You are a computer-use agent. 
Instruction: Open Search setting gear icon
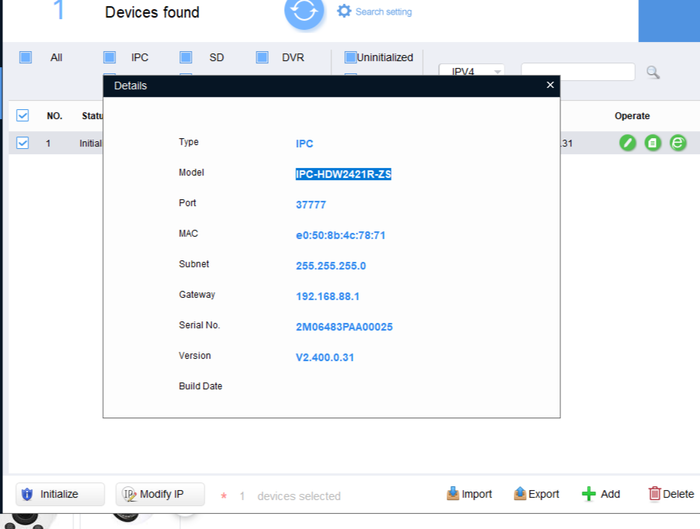pyautogui.click(x=344, y=11)
